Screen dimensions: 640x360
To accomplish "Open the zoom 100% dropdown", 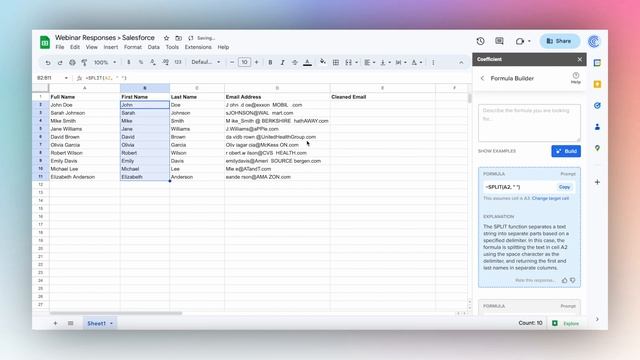I will click(105, 62).
